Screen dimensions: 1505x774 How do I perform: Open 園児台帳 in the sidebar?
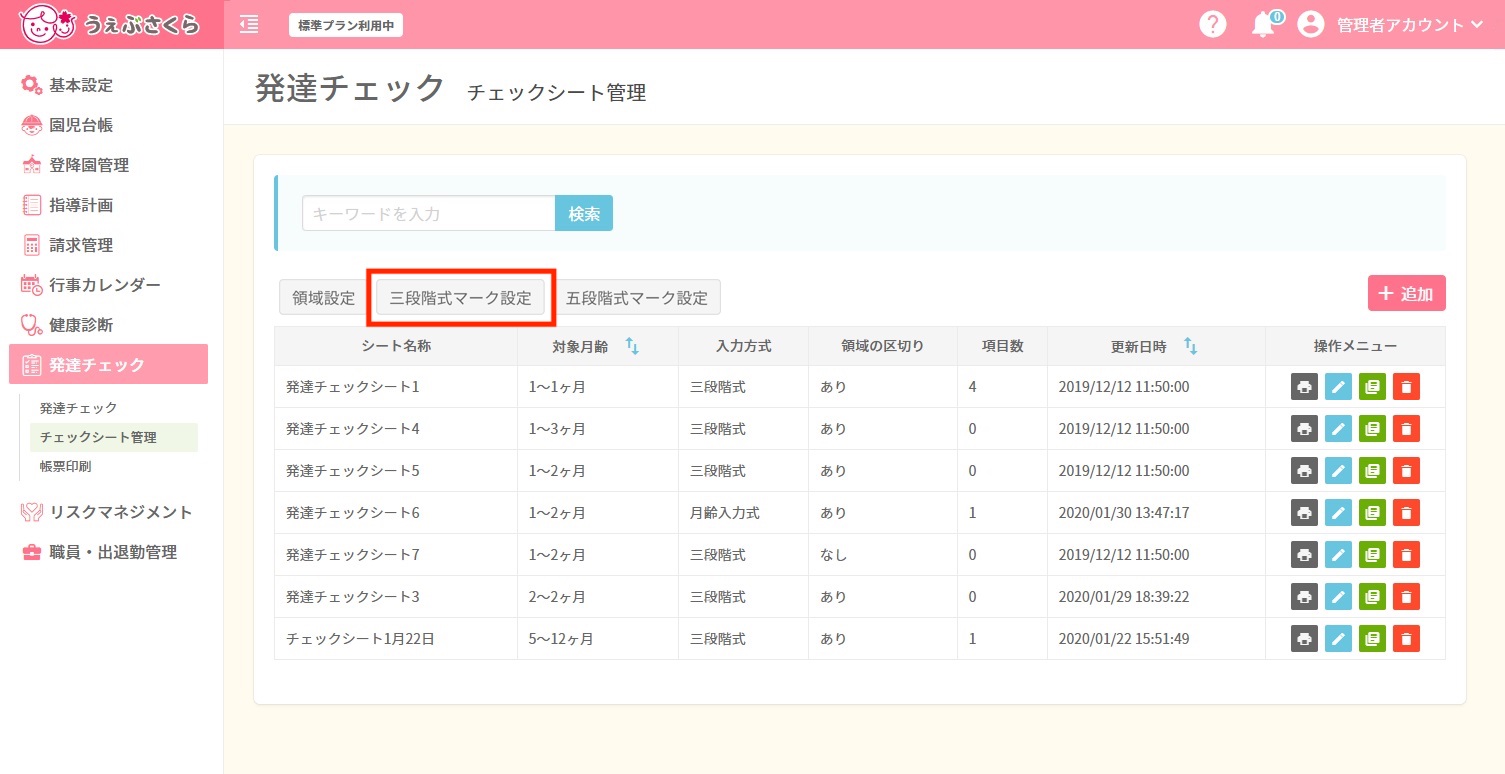[81, 125]
